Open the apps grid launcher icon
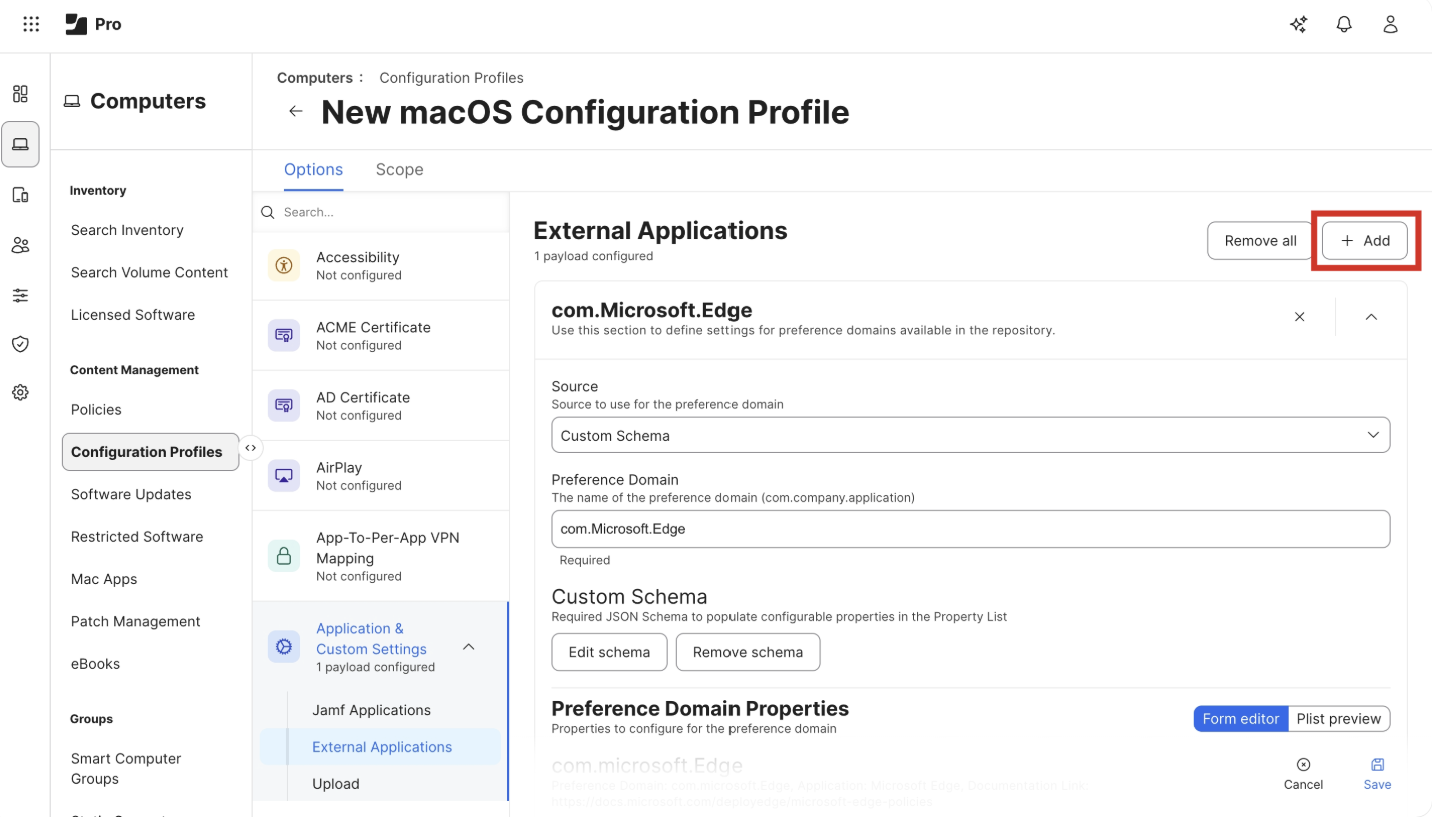 pyautogui.click(x=31, y=25)
